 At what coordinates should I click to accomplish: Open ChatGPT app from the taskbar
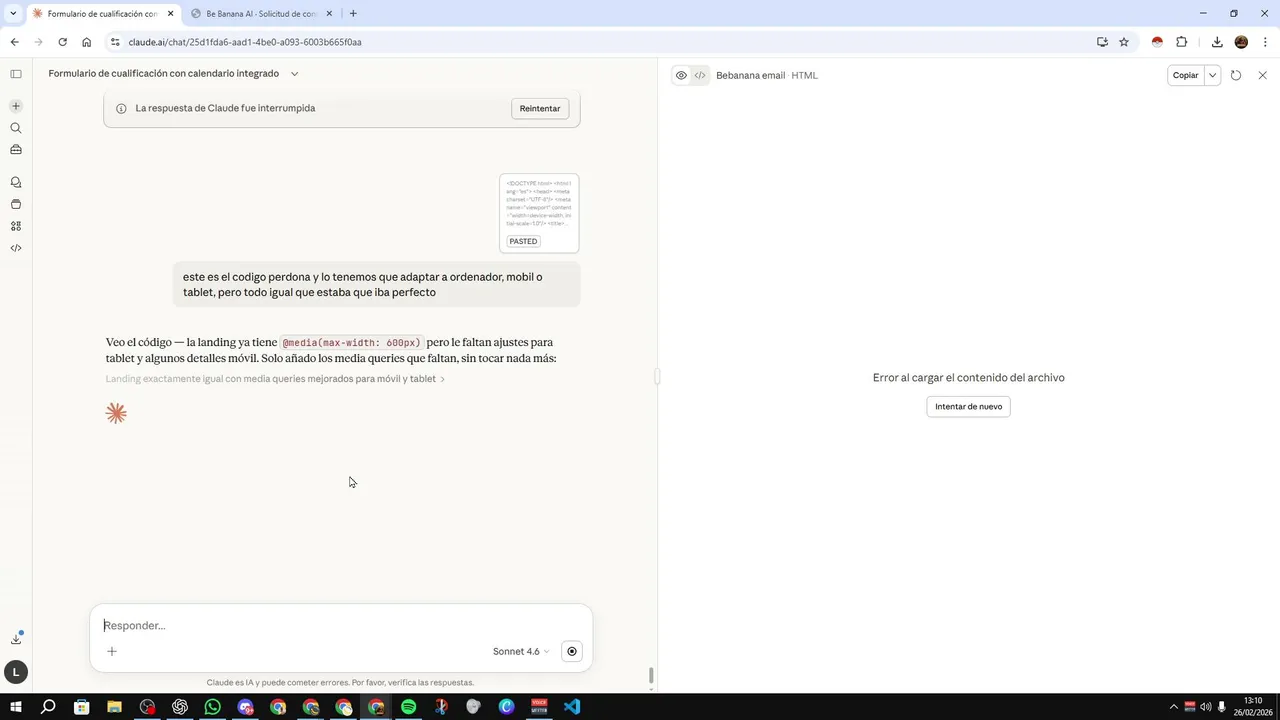point(180,707)
